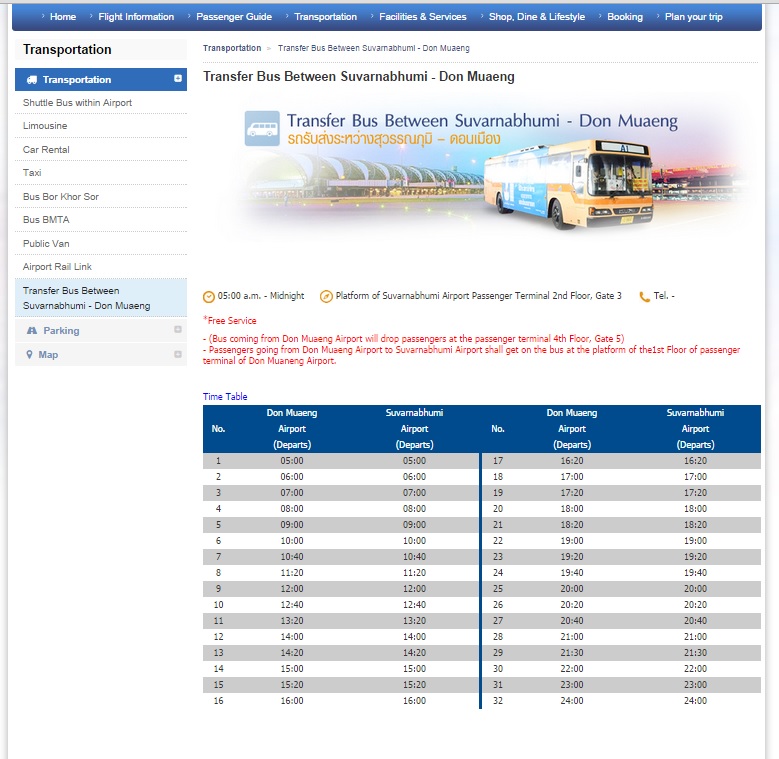779x759 pixels.
Task: Click the *Free Service note
Action: click(230, 320)
